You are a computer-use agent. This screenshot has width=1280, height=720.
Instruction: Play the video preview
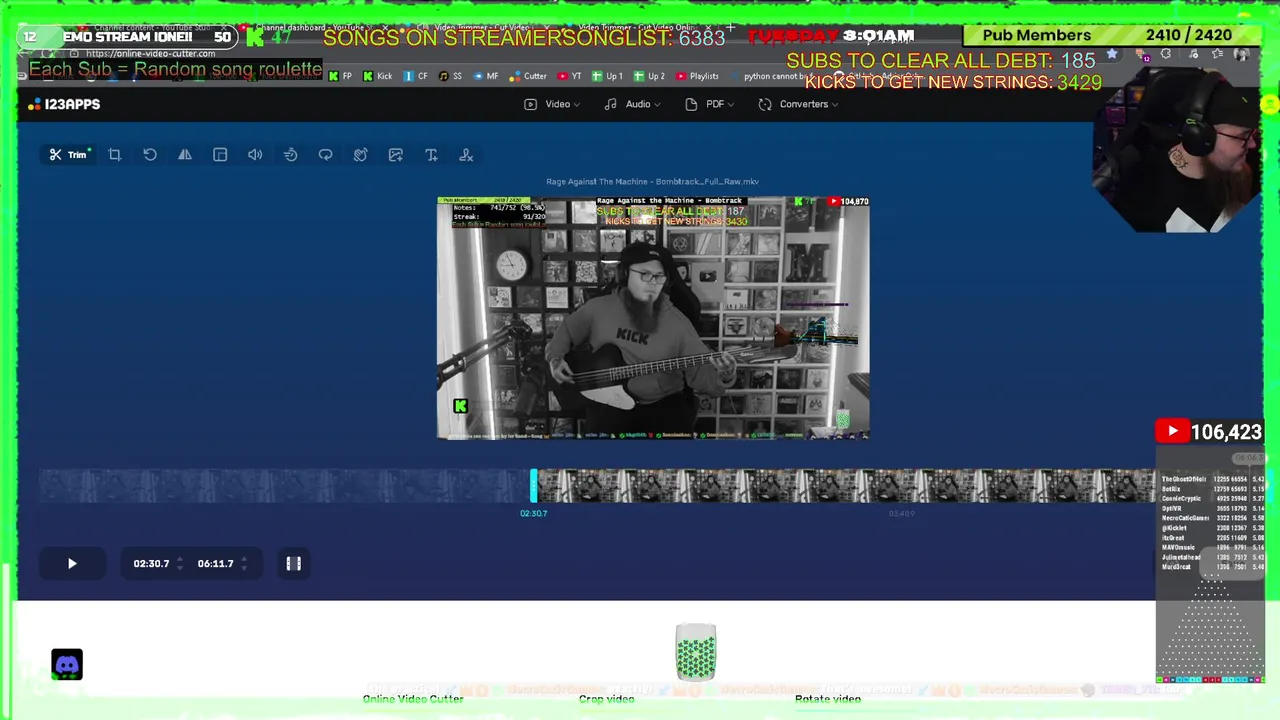72,564
